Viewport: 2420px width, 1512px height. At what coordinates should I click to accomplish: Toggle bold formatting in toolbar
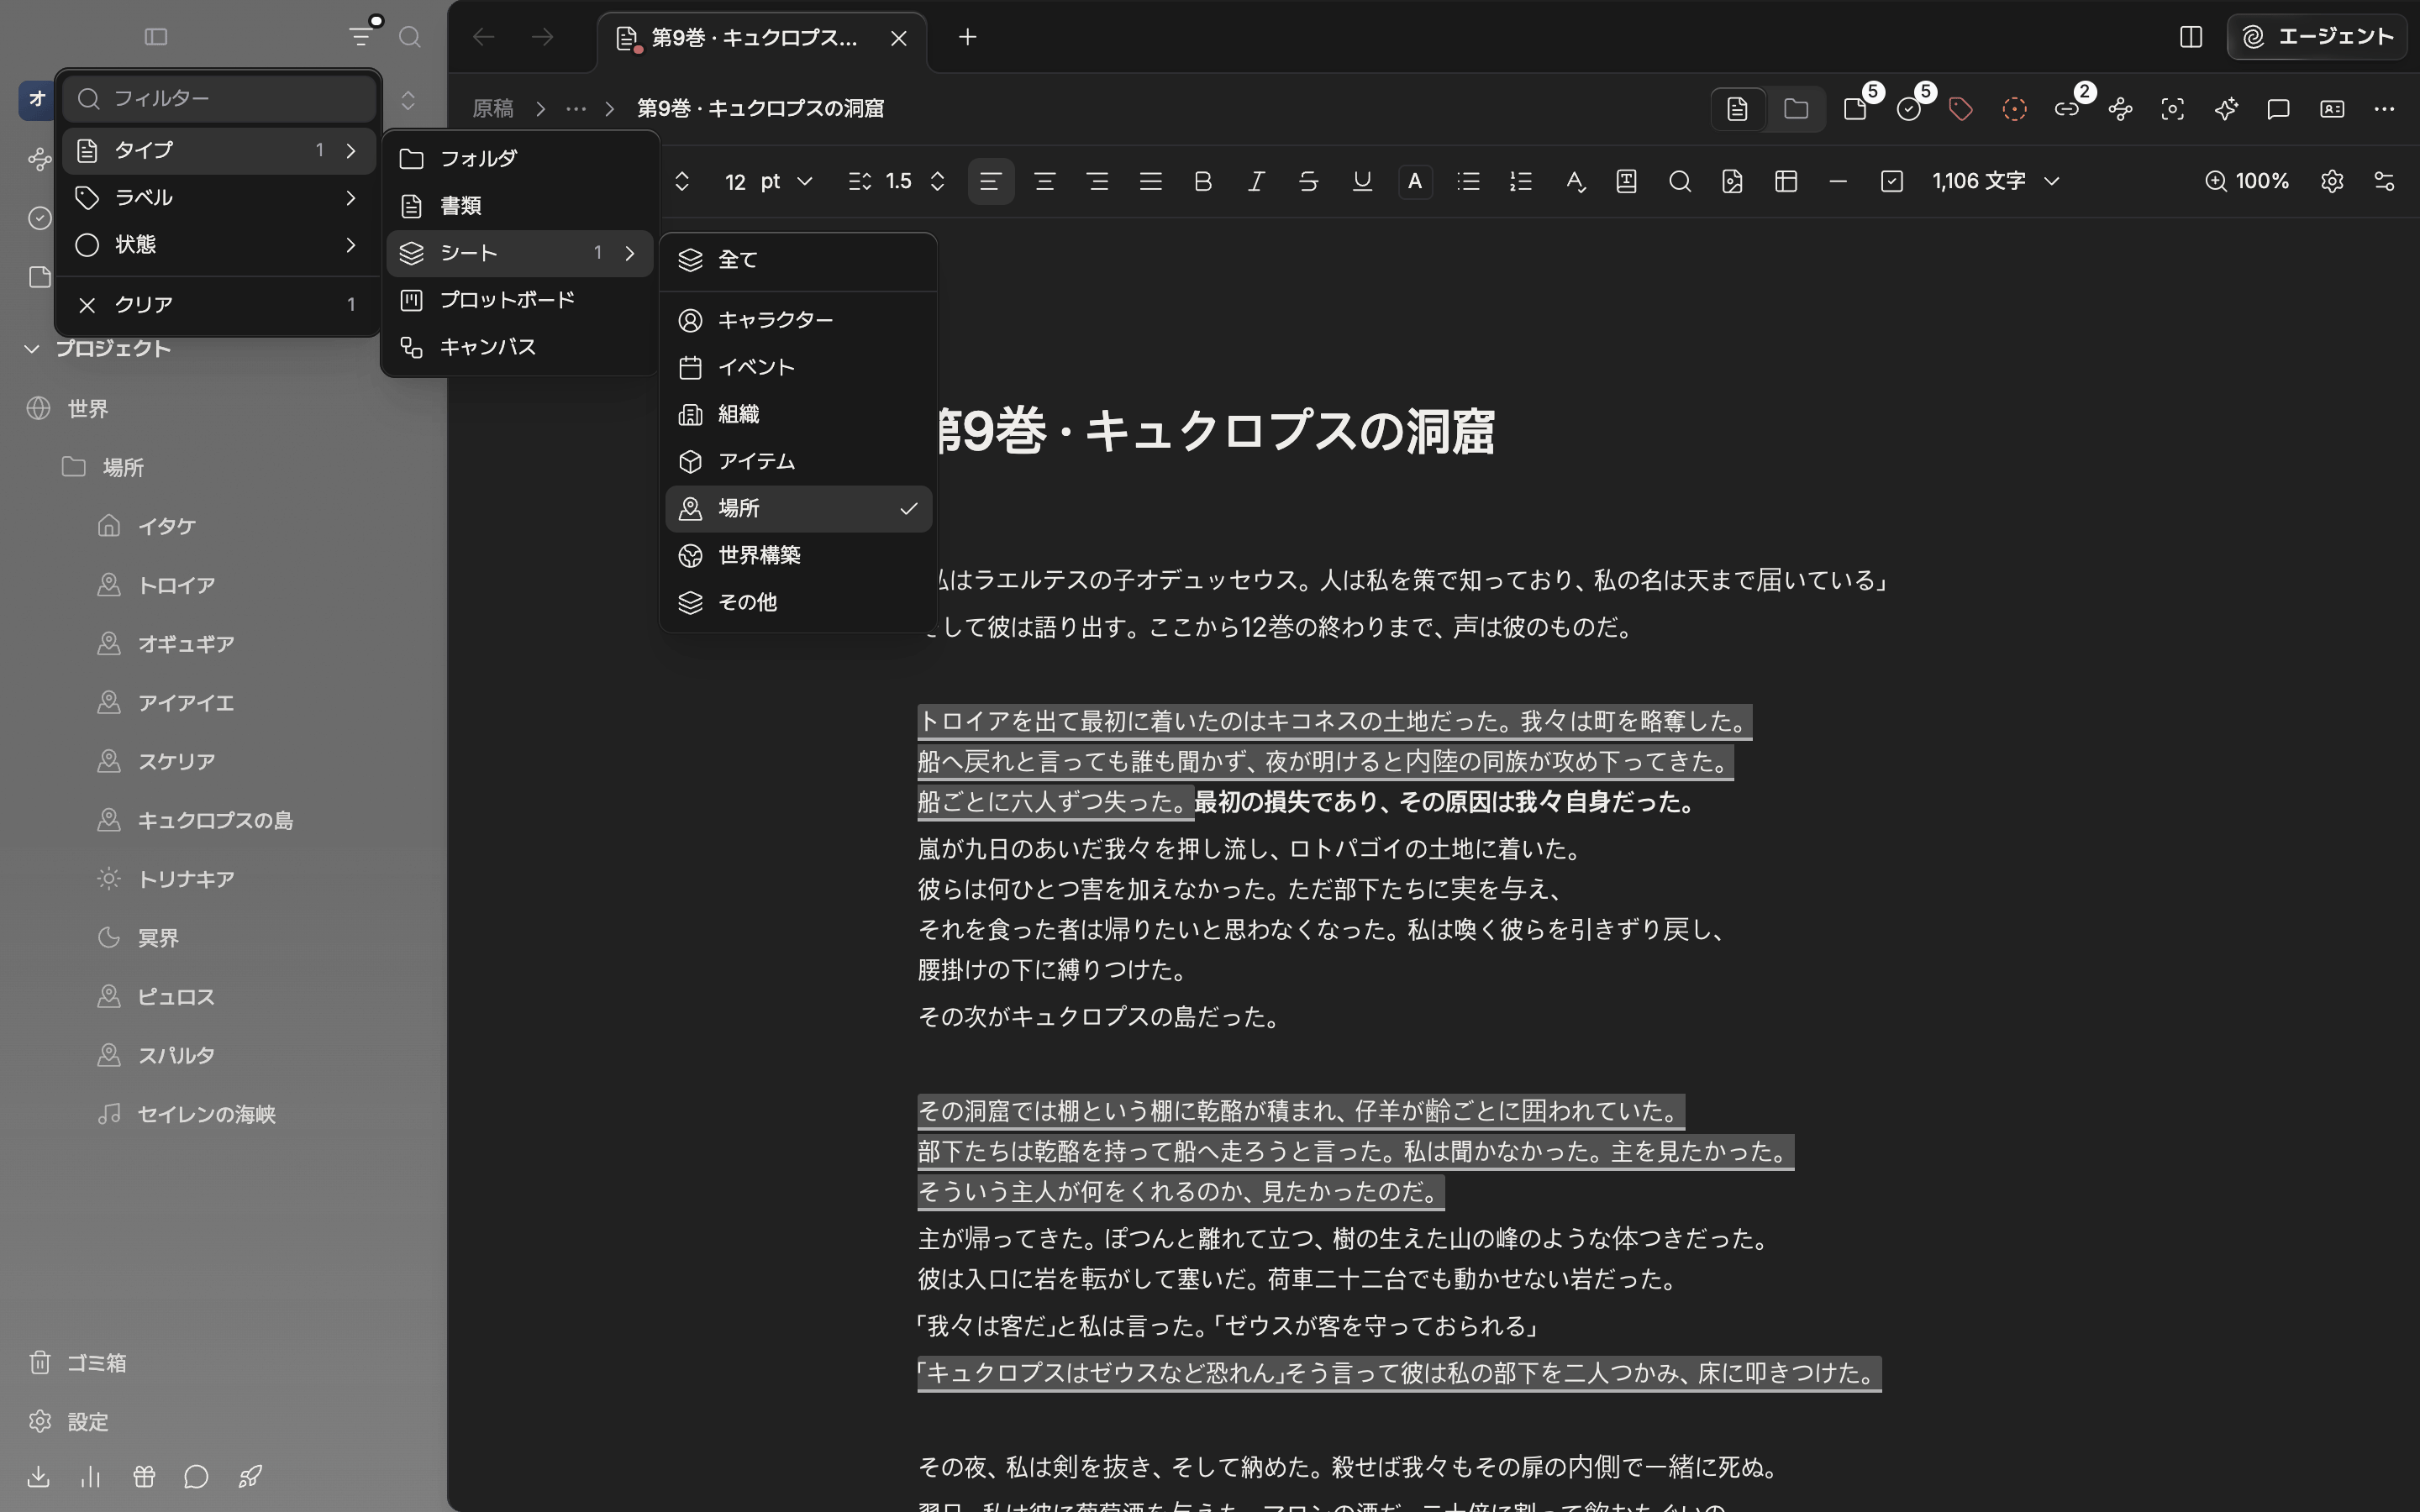click(1203, 181)
